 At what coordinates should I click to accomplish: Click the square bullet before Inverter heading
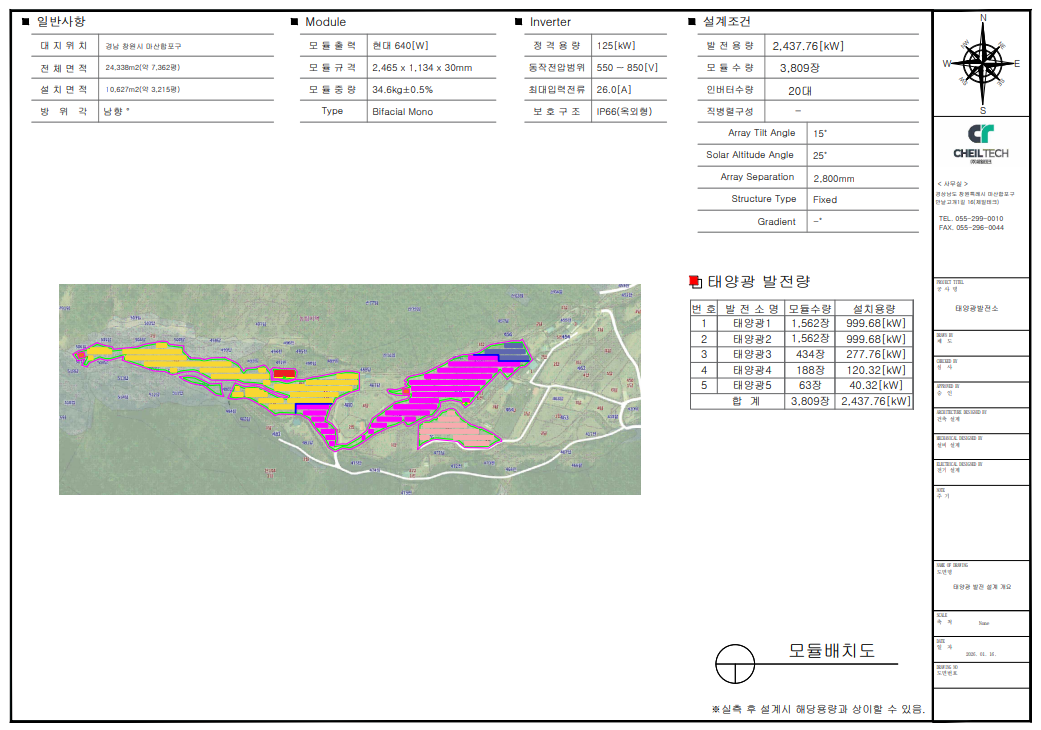[518, 22]
